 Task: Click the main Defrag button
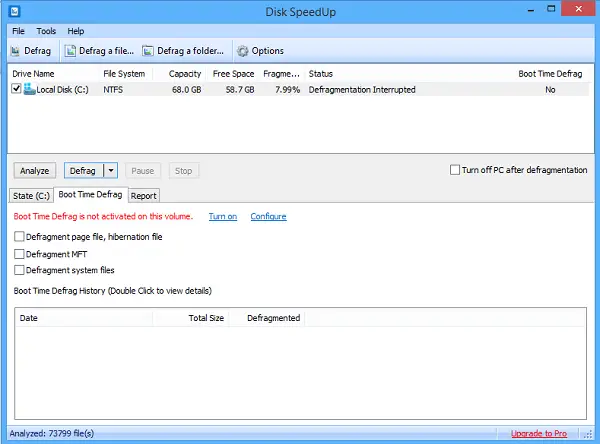(x=83, y=171)
